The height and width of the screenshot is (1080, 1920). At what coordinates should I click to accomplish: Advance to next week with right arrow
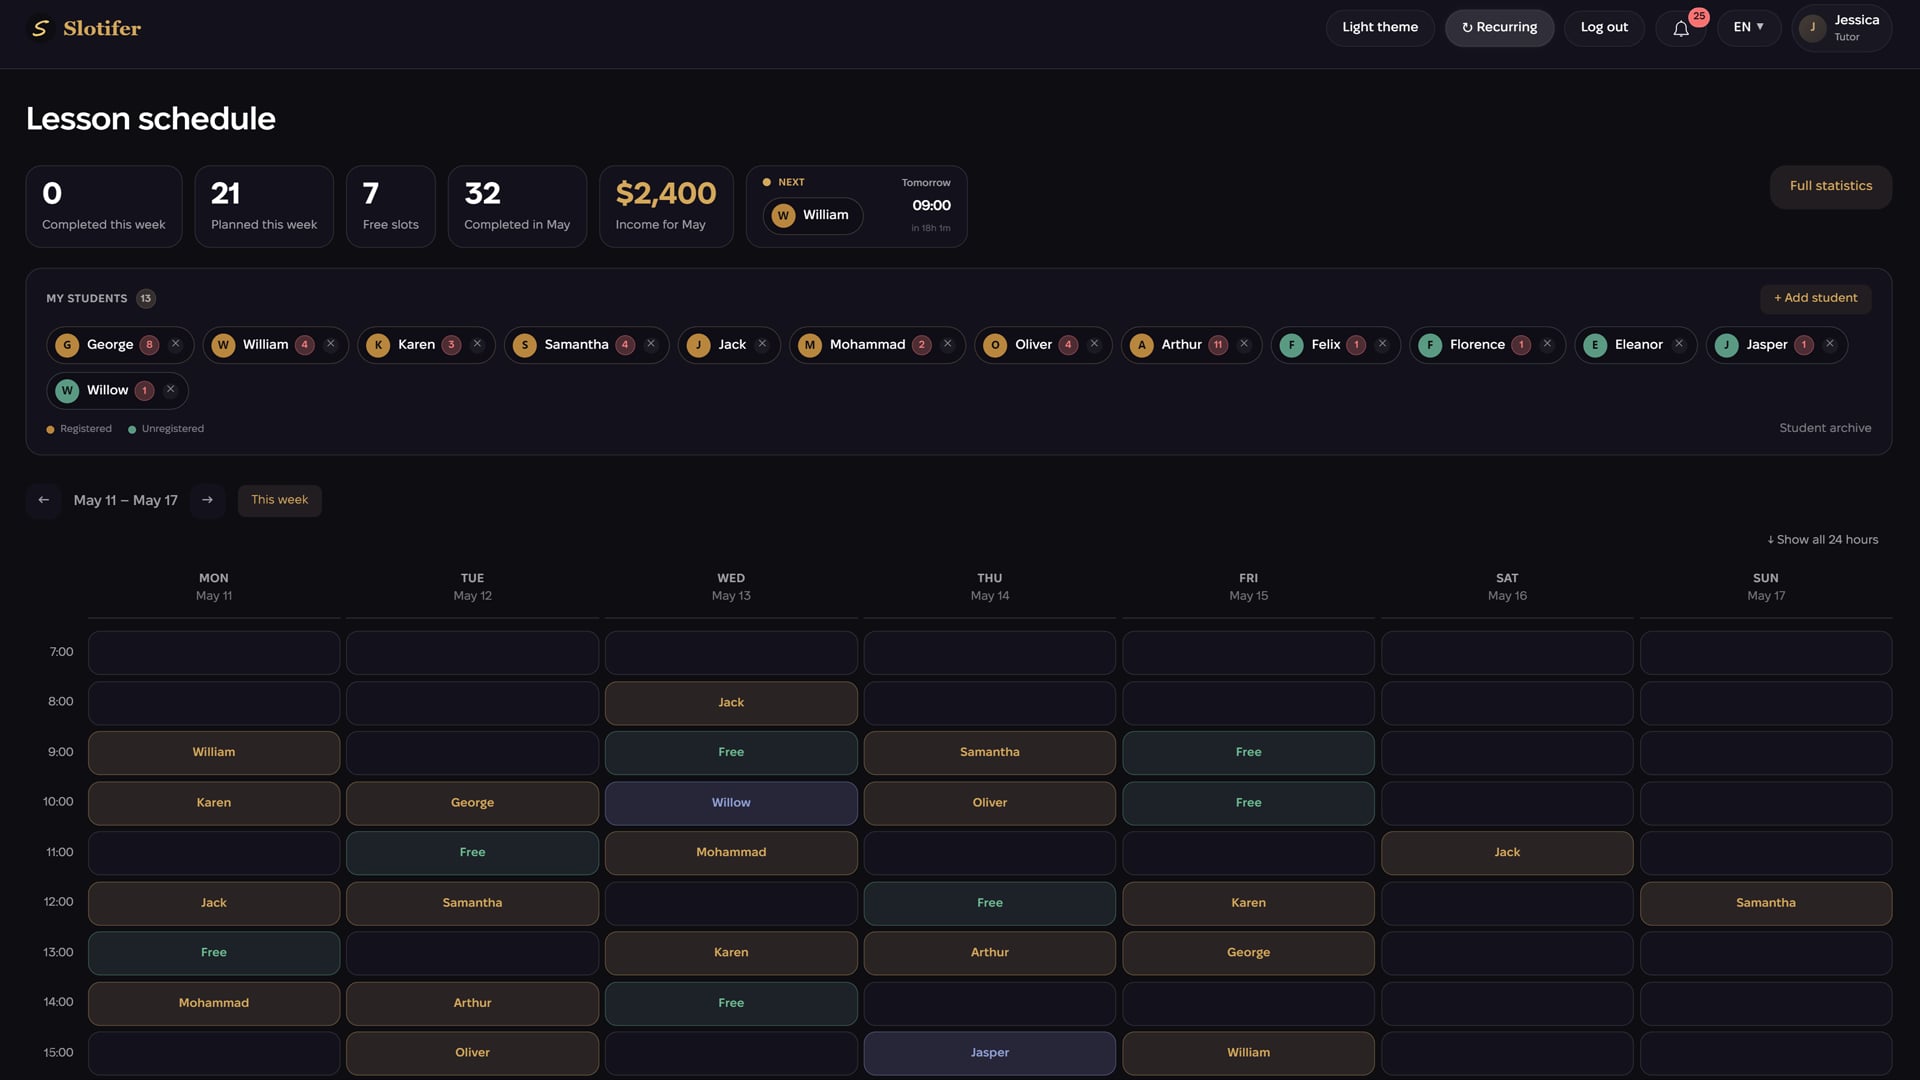pos(207,500)
